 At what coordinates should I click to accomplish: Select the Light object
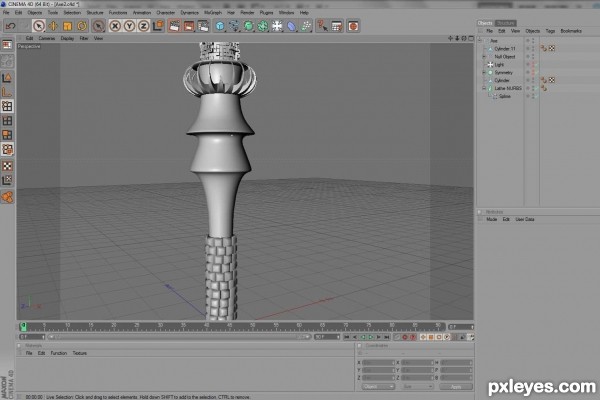pos(499,65)
